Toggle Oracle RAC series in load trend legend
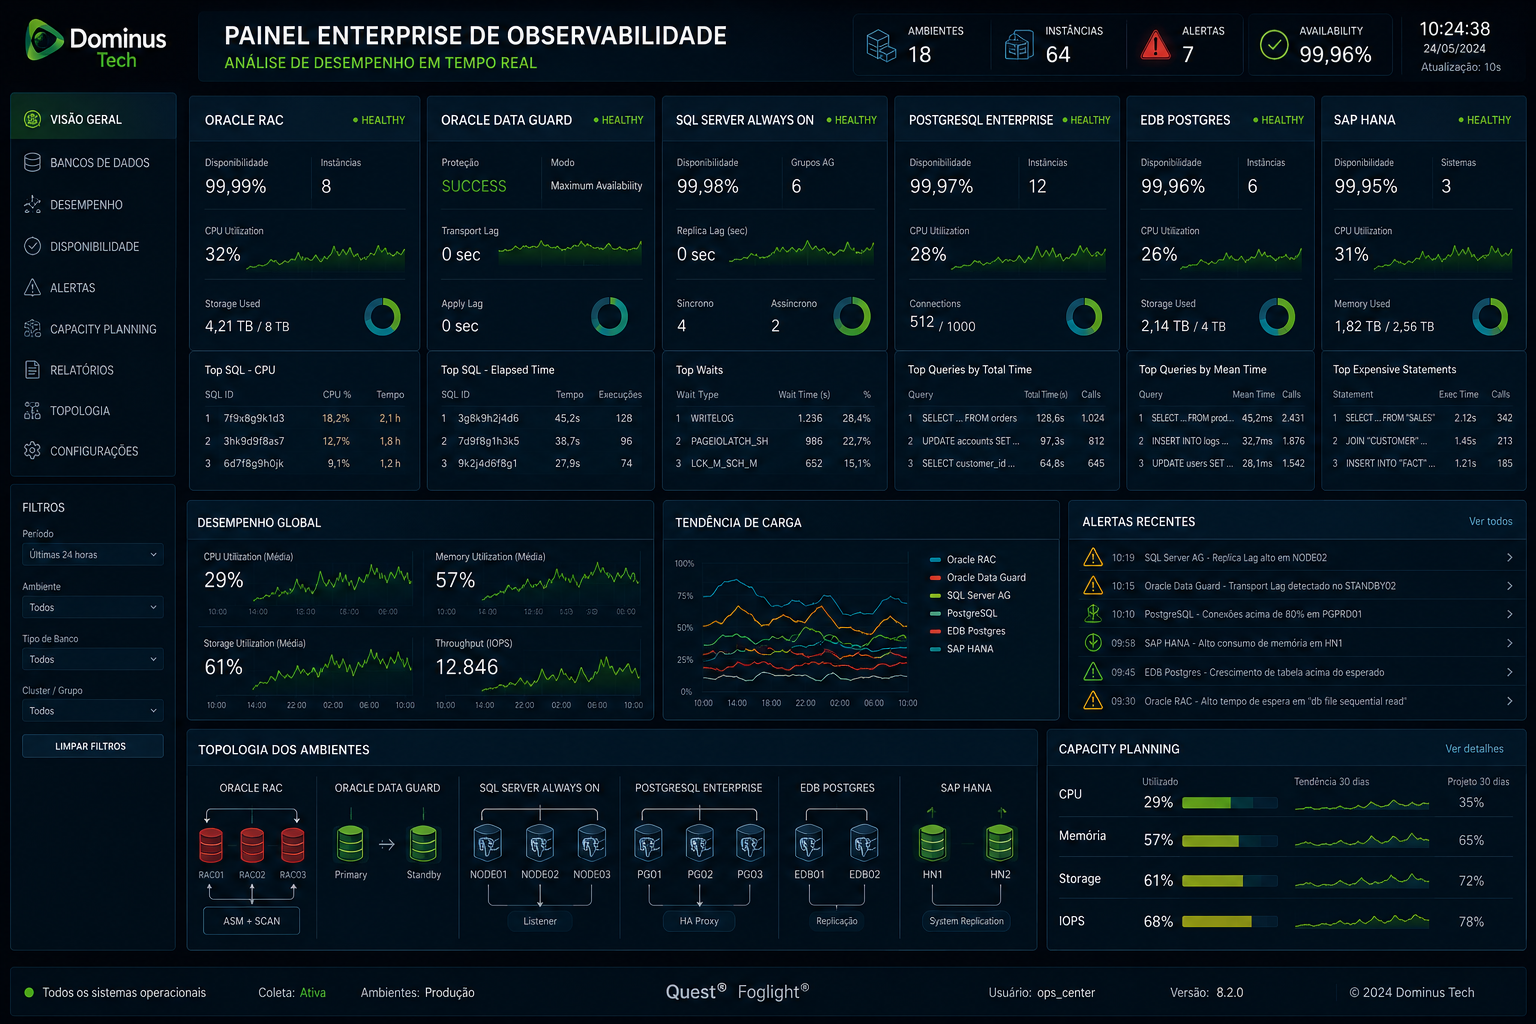1536x1024 pixels. click(x=963, y=559)
